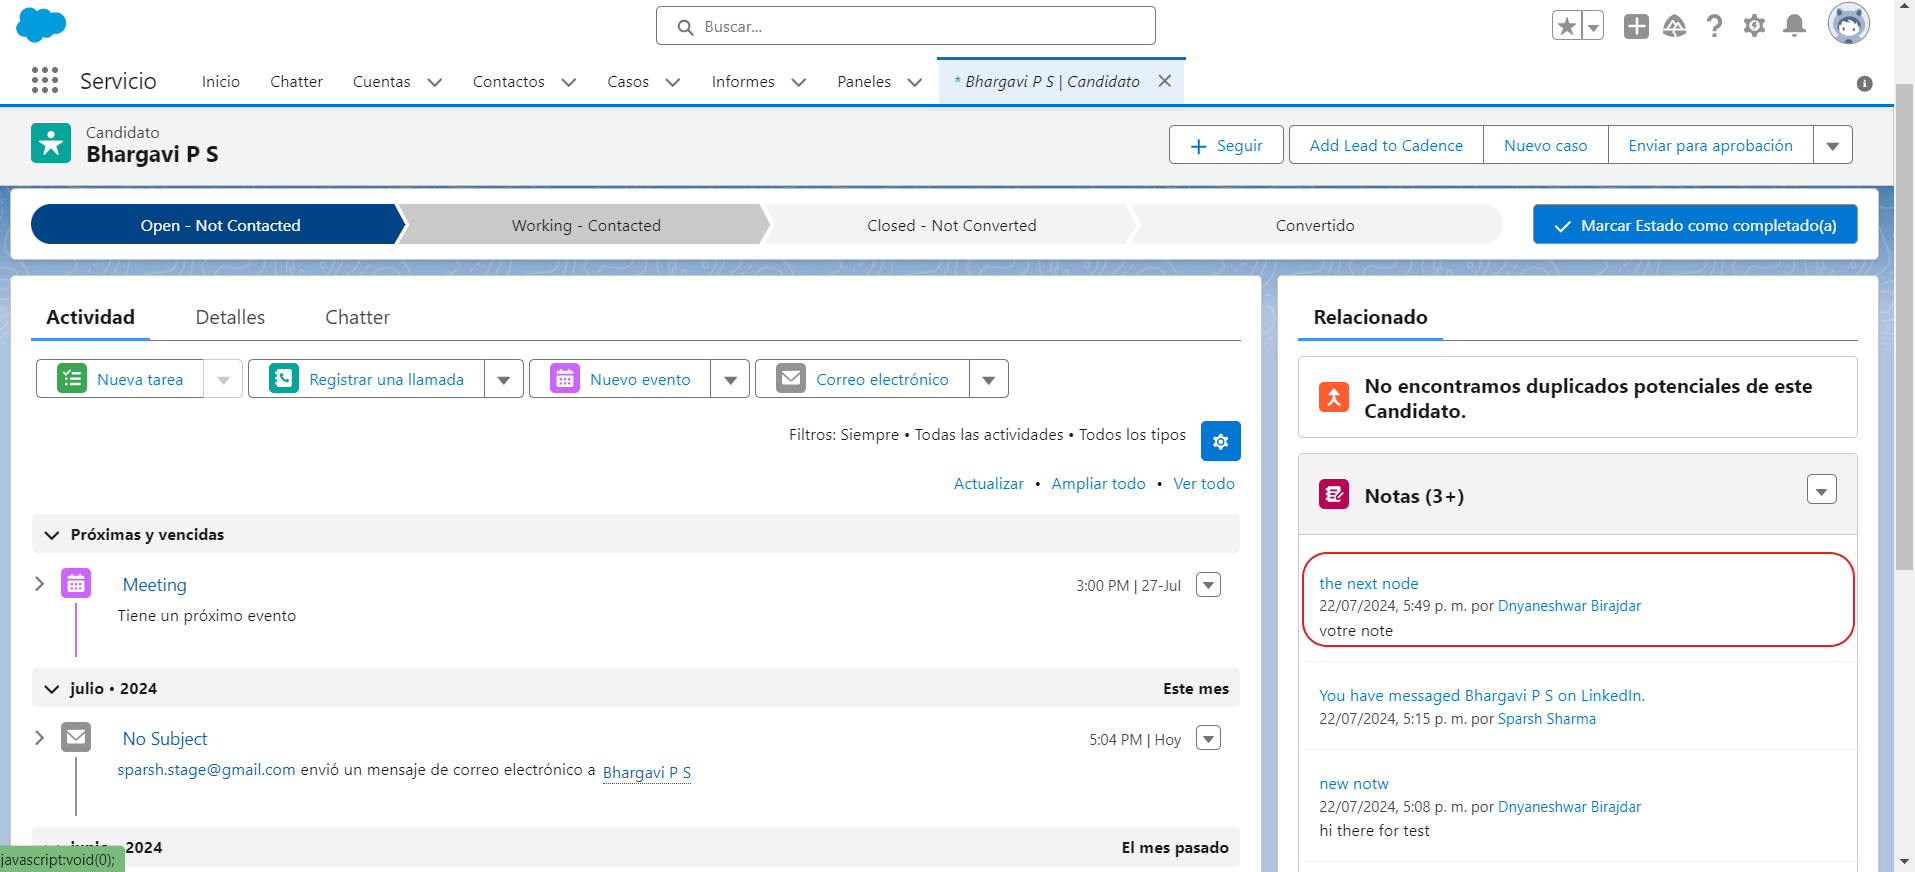Click the Correo electrónico button
The width and height of the screenshot is (1915, 872).
[862, 379]
